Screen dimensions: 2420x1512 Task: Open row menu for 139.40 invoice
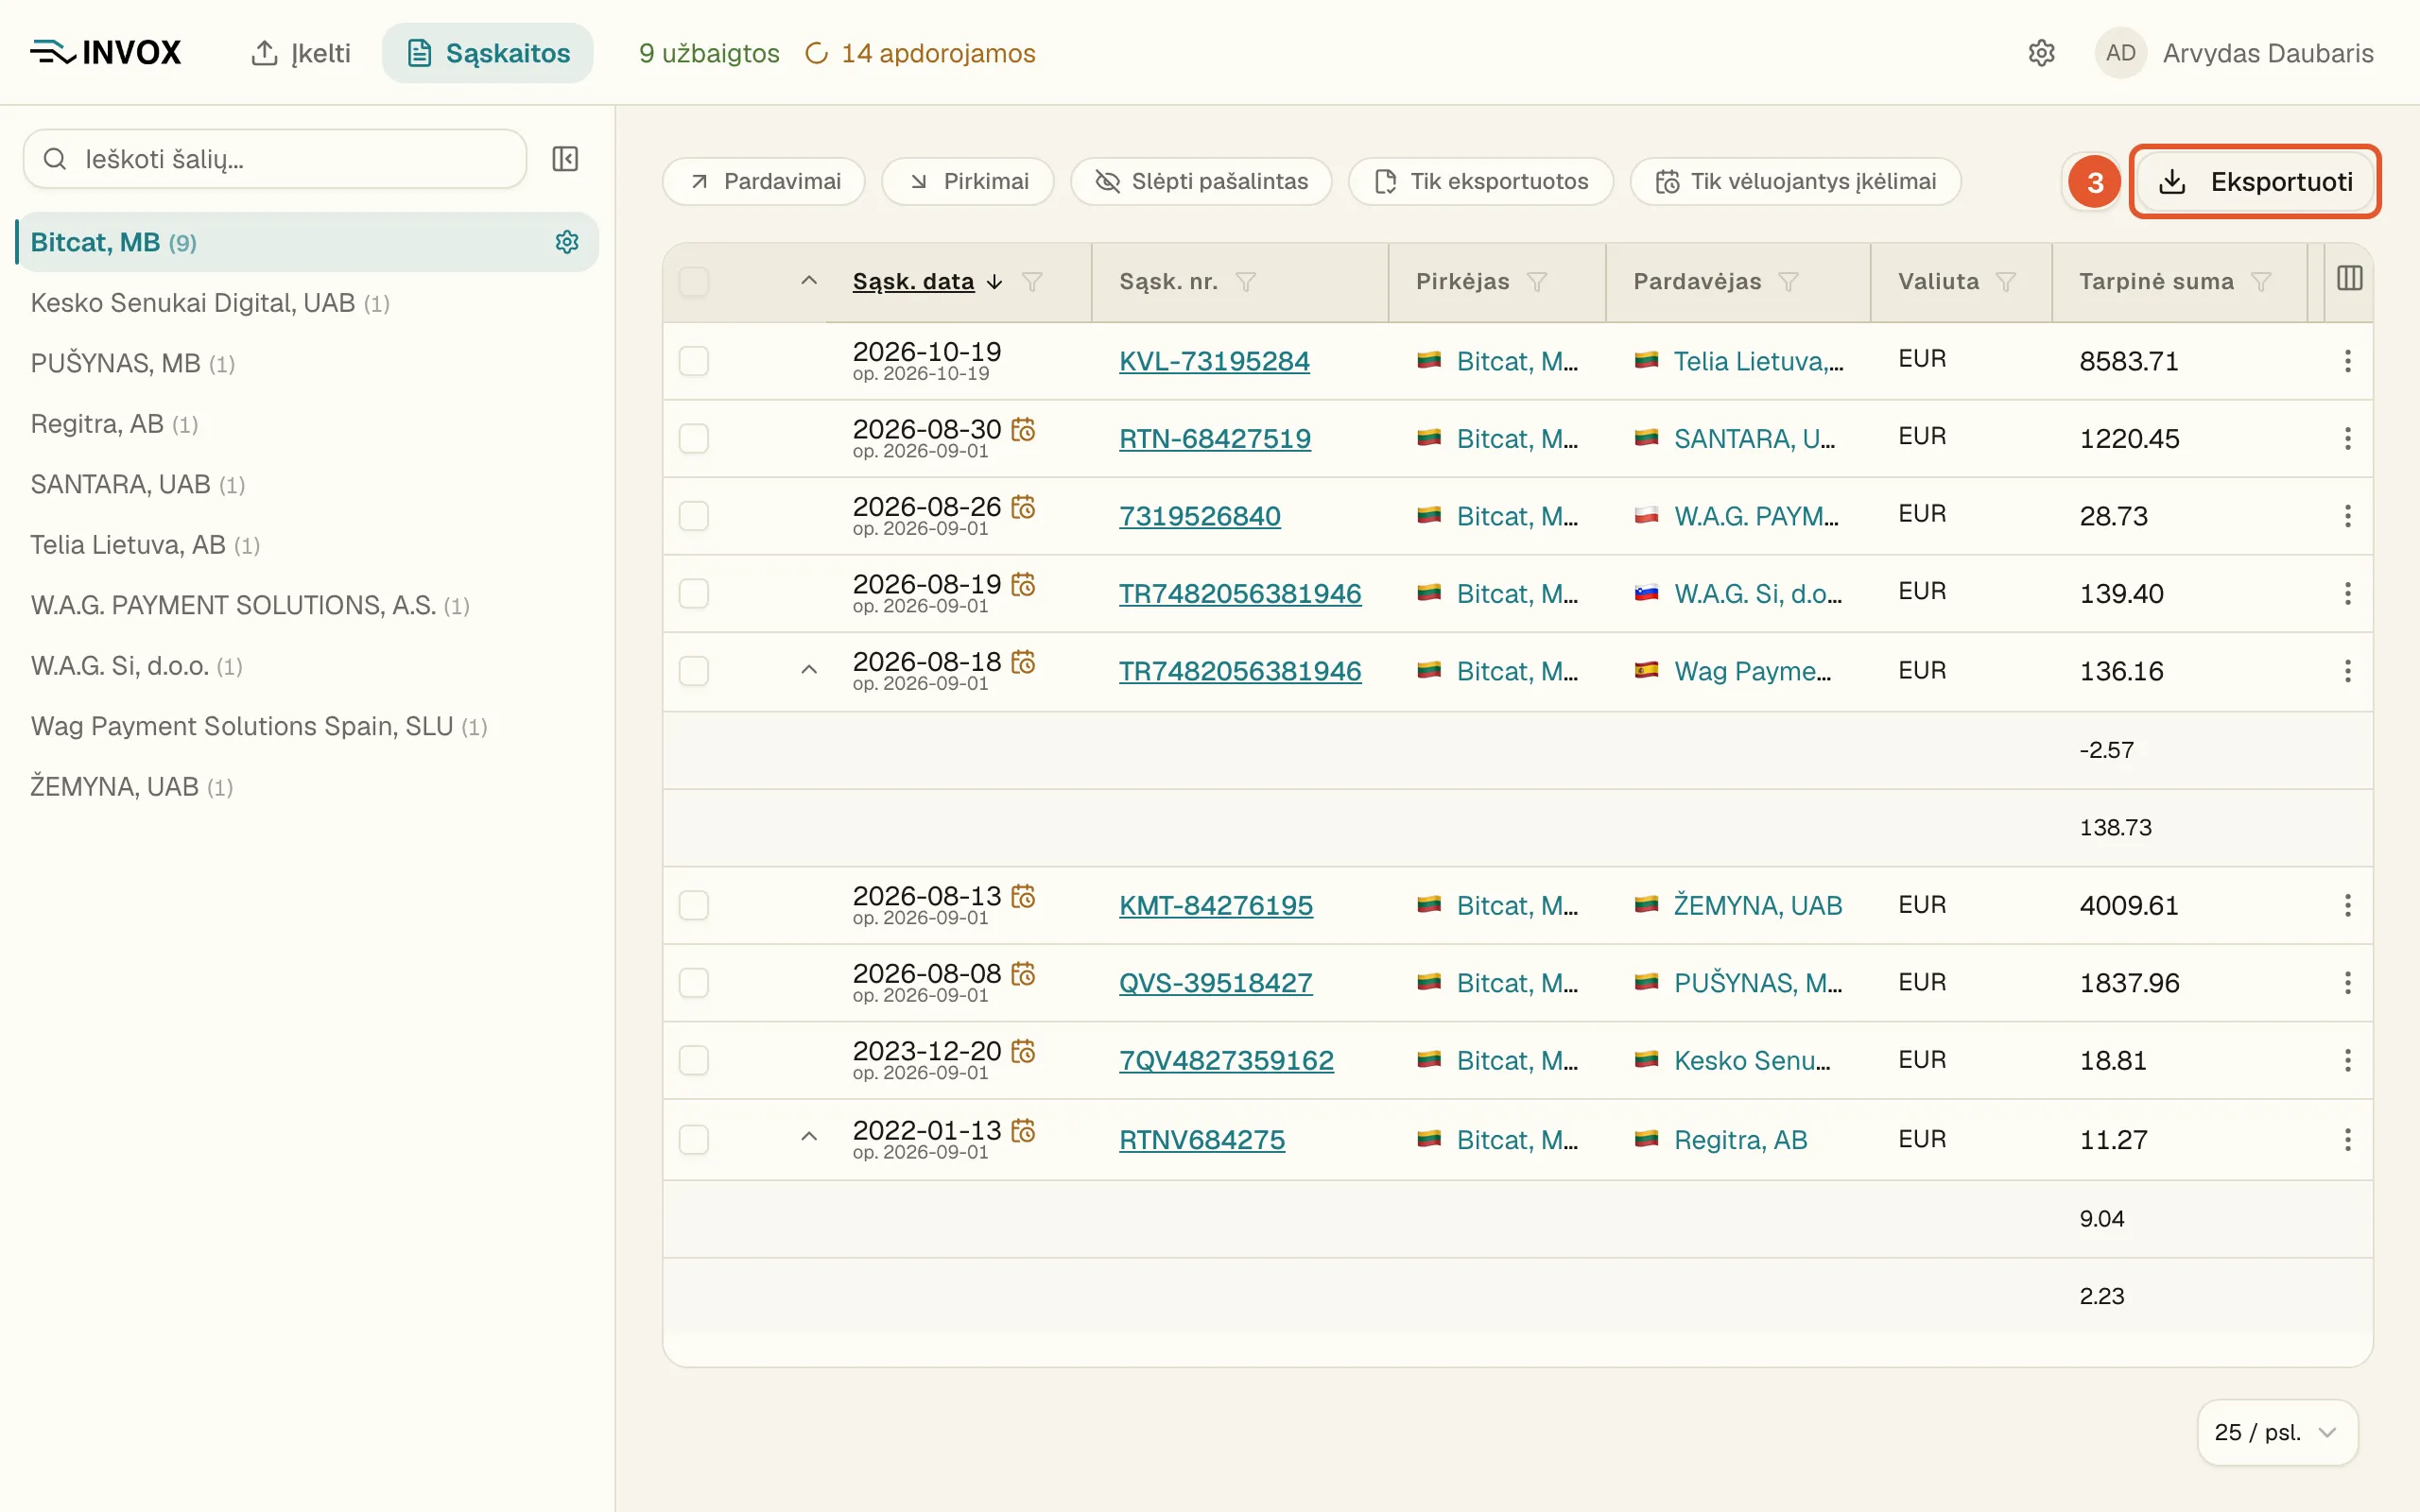[2347, 594]
